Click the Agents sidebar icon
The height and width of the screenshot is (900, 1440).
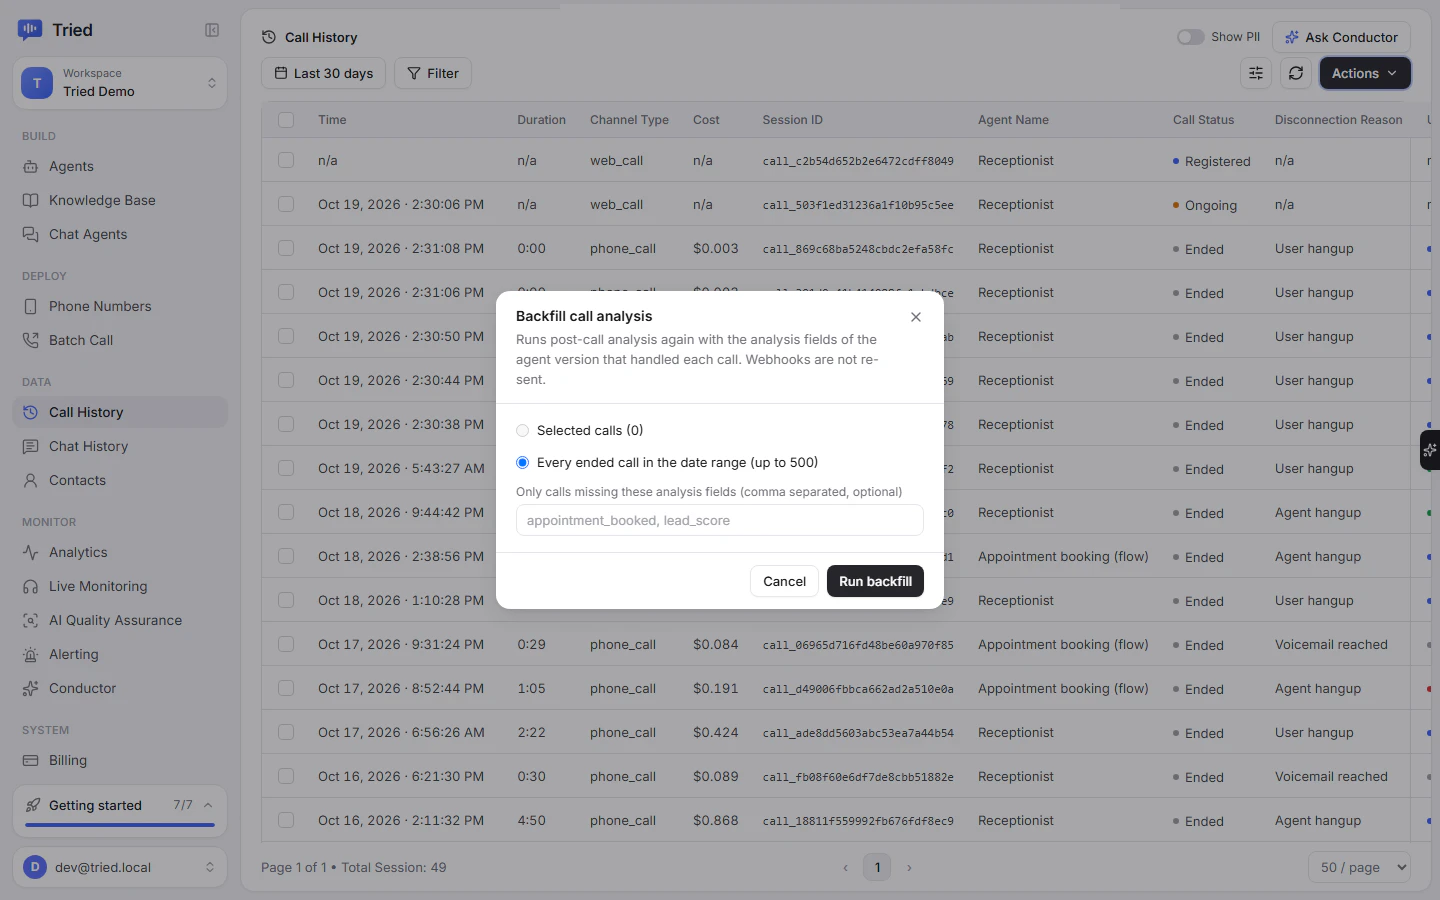click(x=31, y=166)
